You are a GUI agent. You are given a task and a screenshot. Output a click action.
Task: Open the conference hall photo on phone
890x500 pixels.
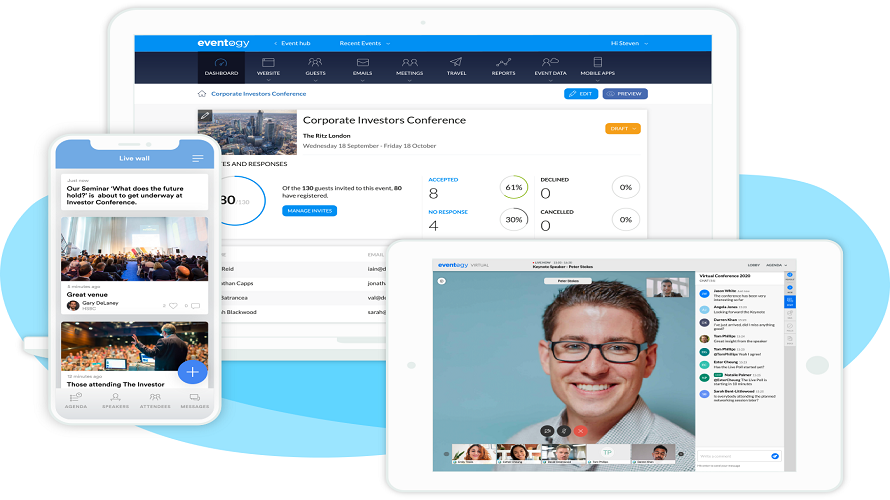tap(135, 249)
